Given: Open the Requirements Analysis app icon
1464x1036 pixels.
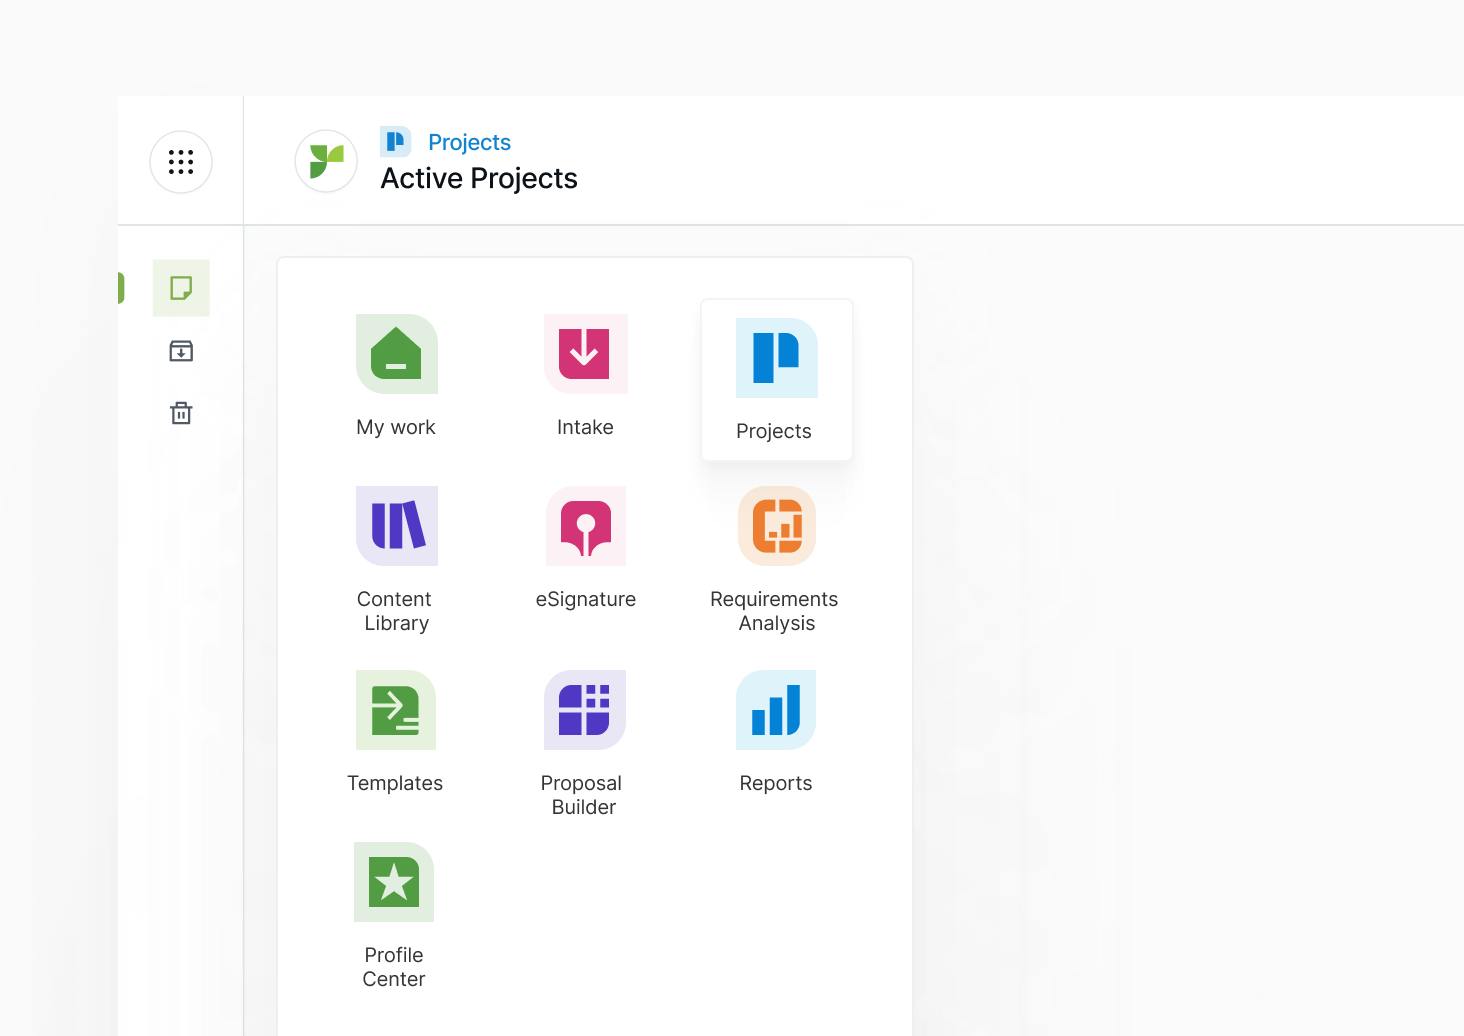Looking at the screenshot, I should 777,526.
